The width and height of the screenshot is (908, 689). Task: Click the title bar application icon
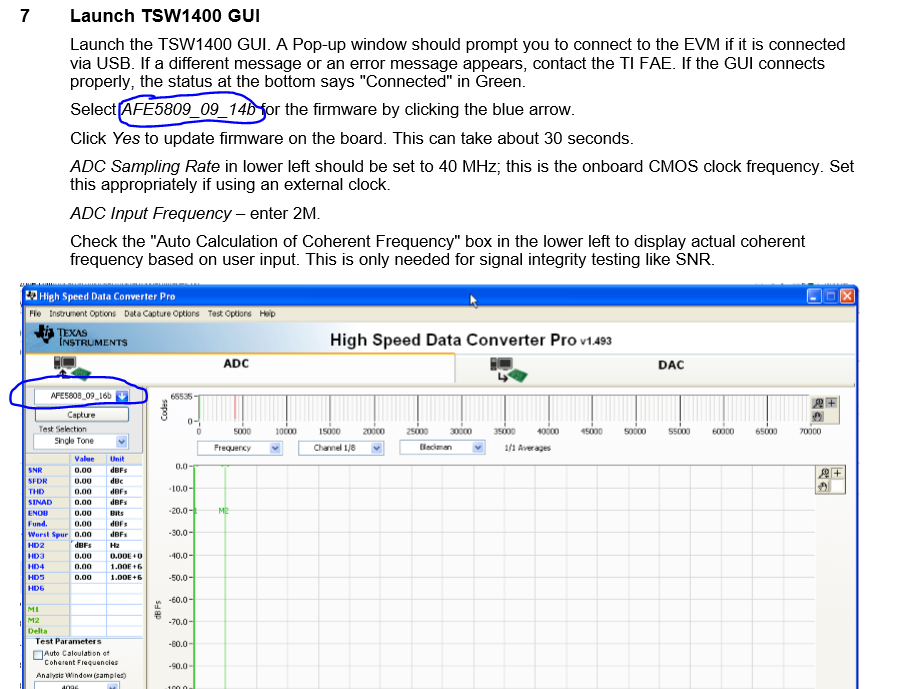[x=32, y=296]
